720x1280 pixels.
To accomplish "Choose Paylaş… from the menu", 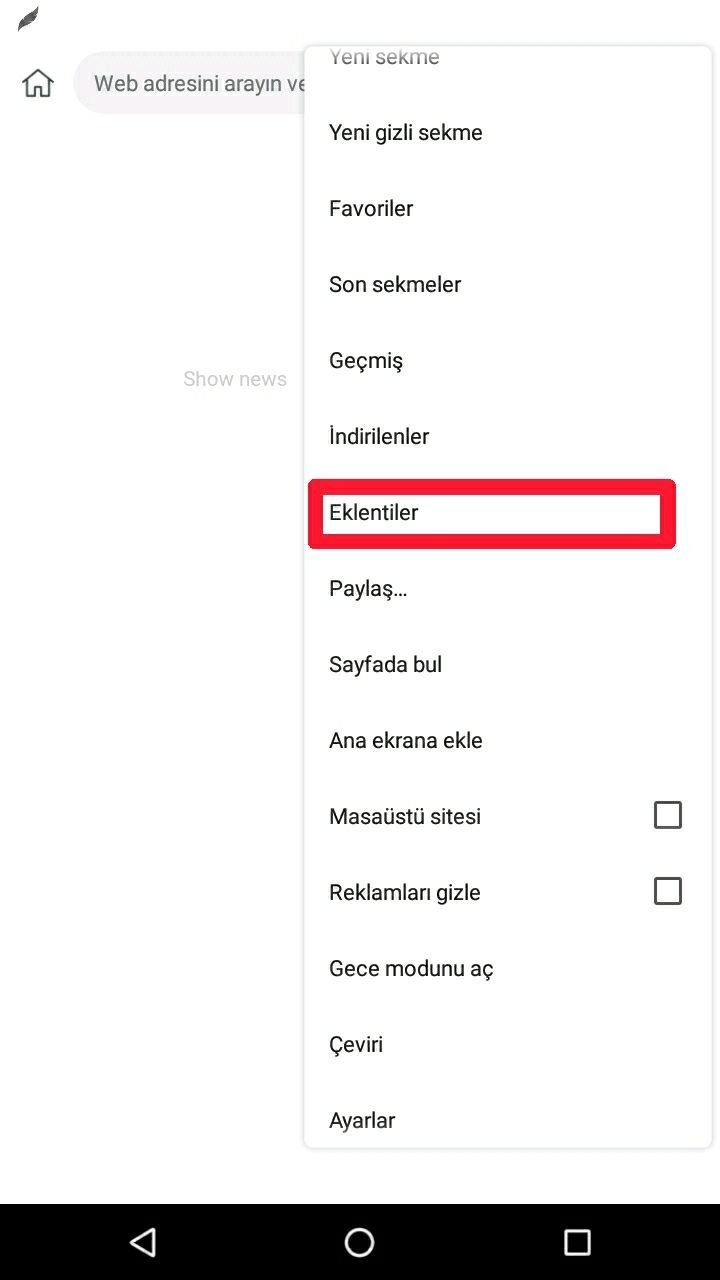I will (368, 589).
